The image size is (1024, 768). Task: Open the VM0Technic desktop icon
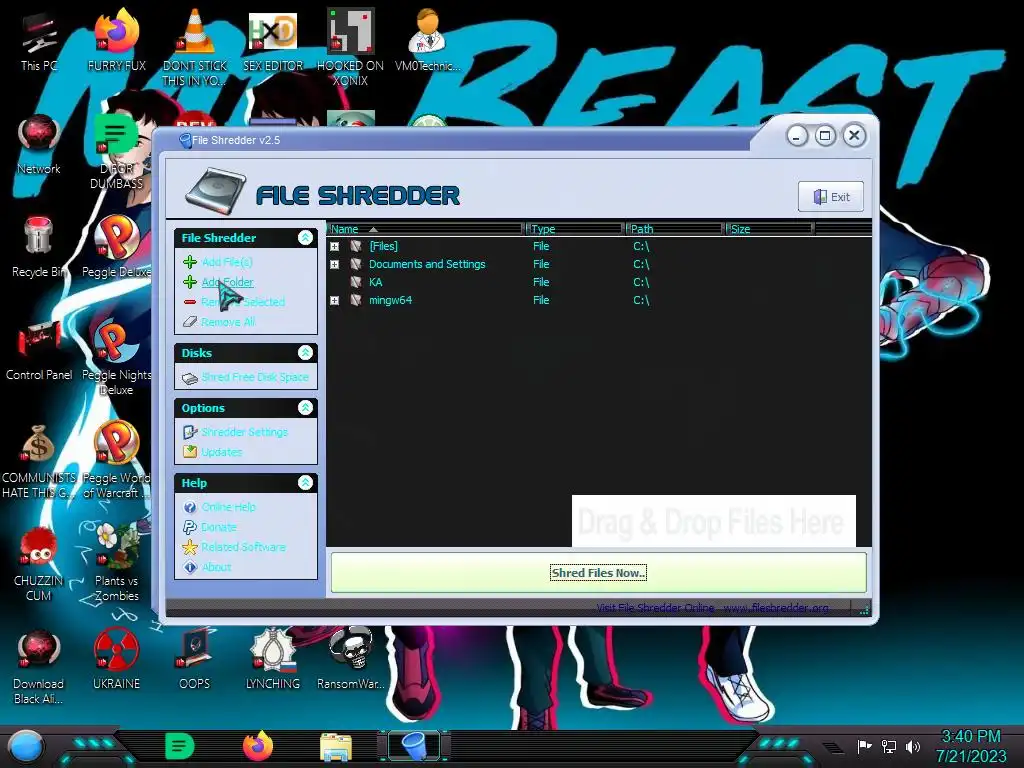pyautogui.click(x=427, y=40)
